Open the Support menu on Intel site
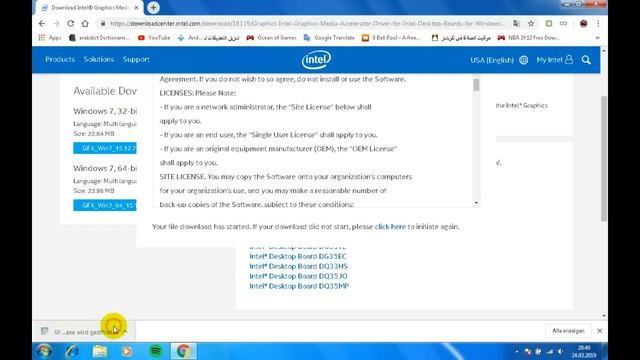The height and width of the screenshot is (360, 640). 136,60
